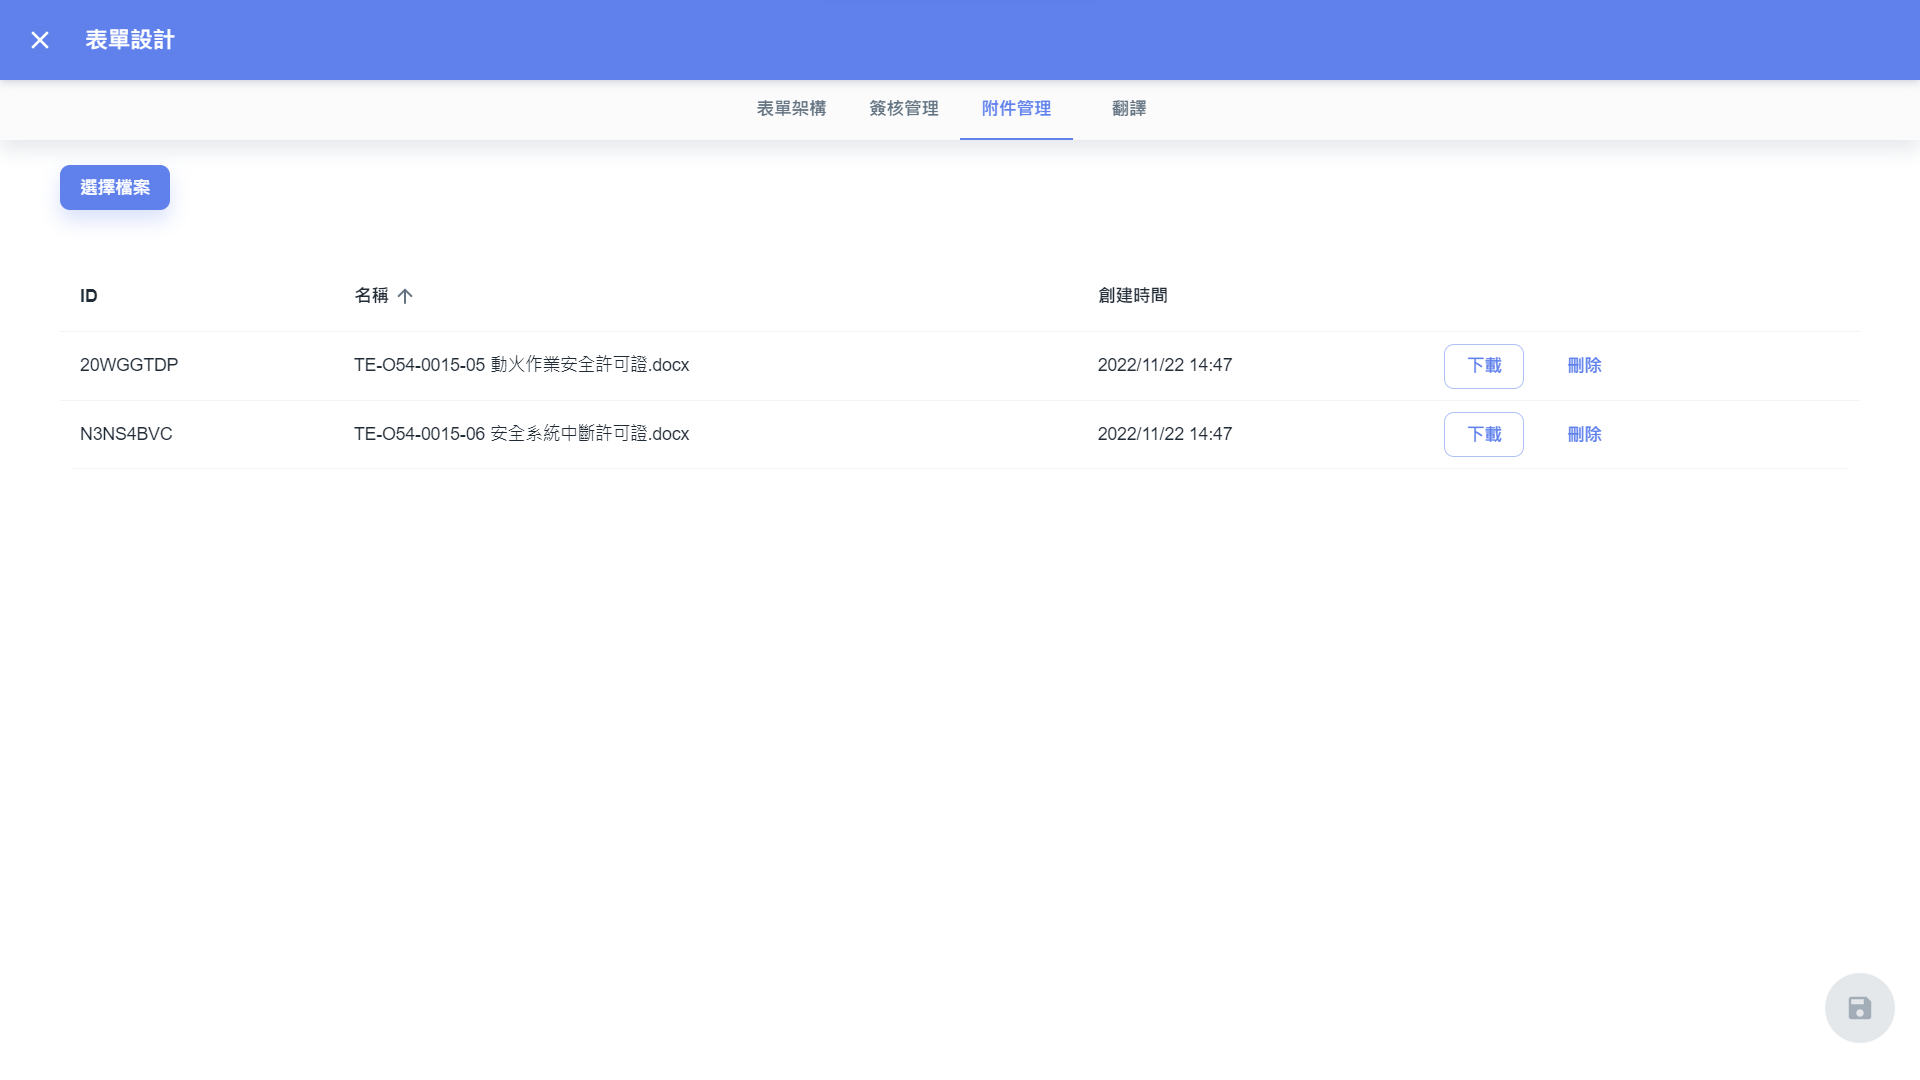Screen dimensions: 1920x1080
Task: Open the 簽核管理 tab
Action: point(903,109)
